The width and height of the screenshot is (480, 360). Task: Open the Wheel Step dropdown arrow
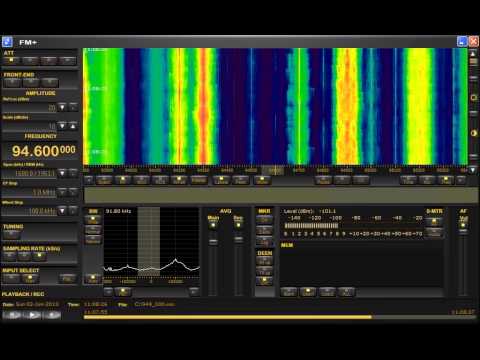(x=62, y=211)
